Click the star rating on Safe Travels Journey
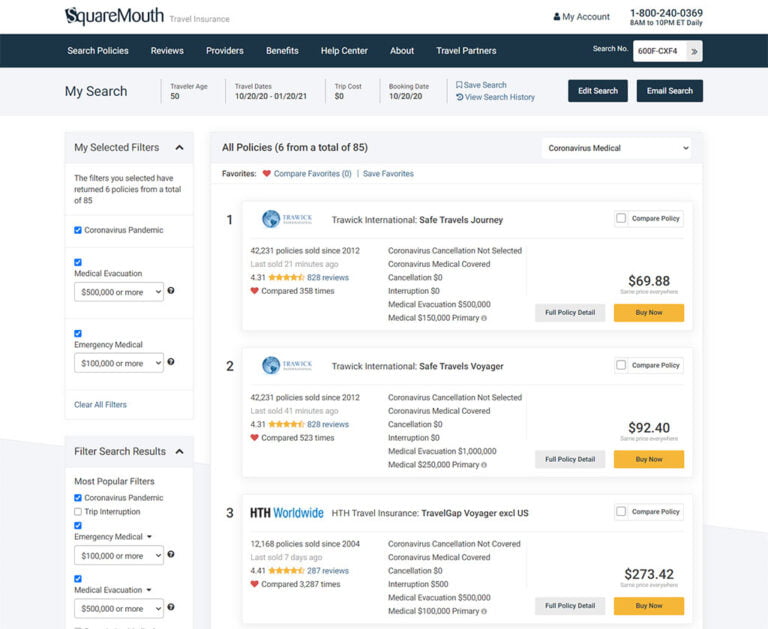768x629 pixels. coord(287,277)
